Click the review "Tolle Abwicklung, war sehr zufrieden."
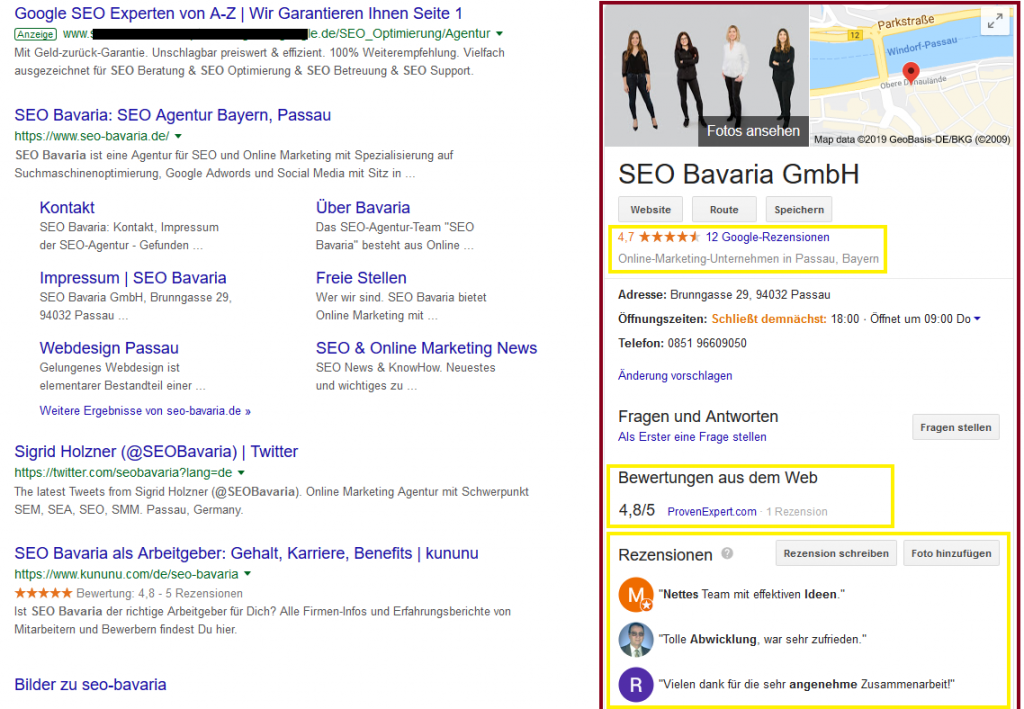1024x709 pixels. 762,639
